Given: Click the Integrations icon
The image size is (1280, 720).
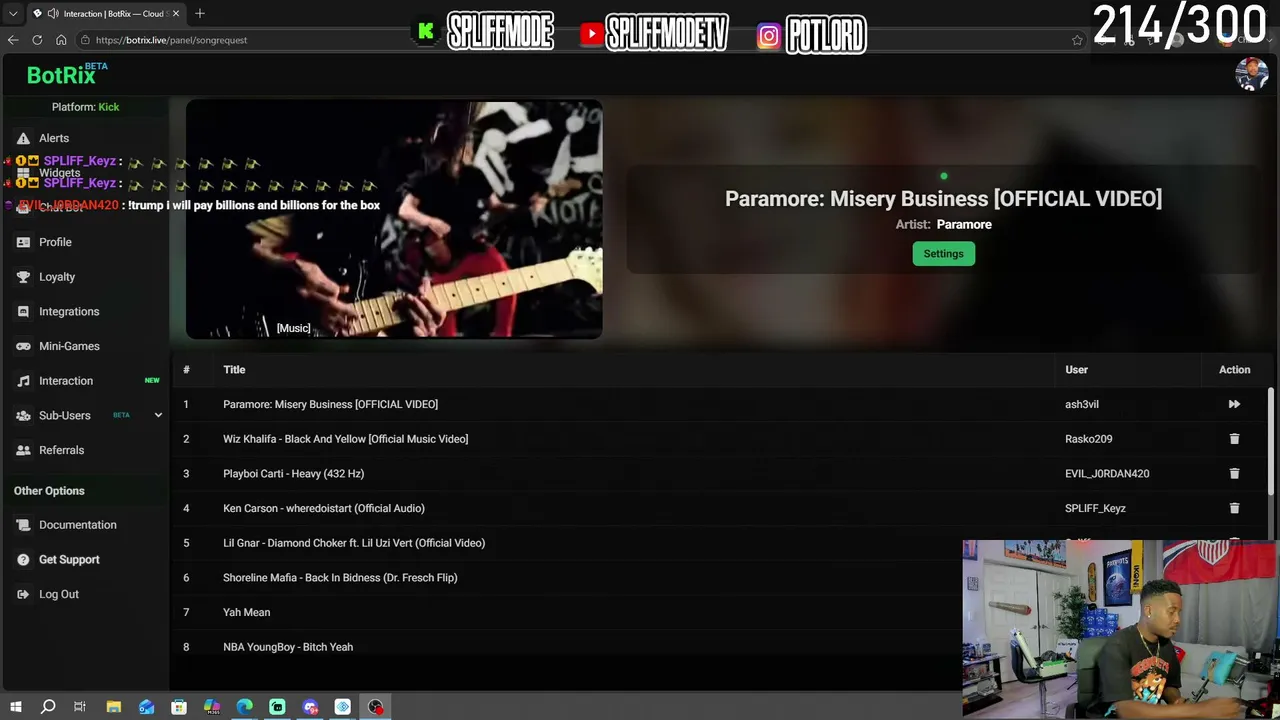Looking at the screenshot, I should [x=23, y=311].
